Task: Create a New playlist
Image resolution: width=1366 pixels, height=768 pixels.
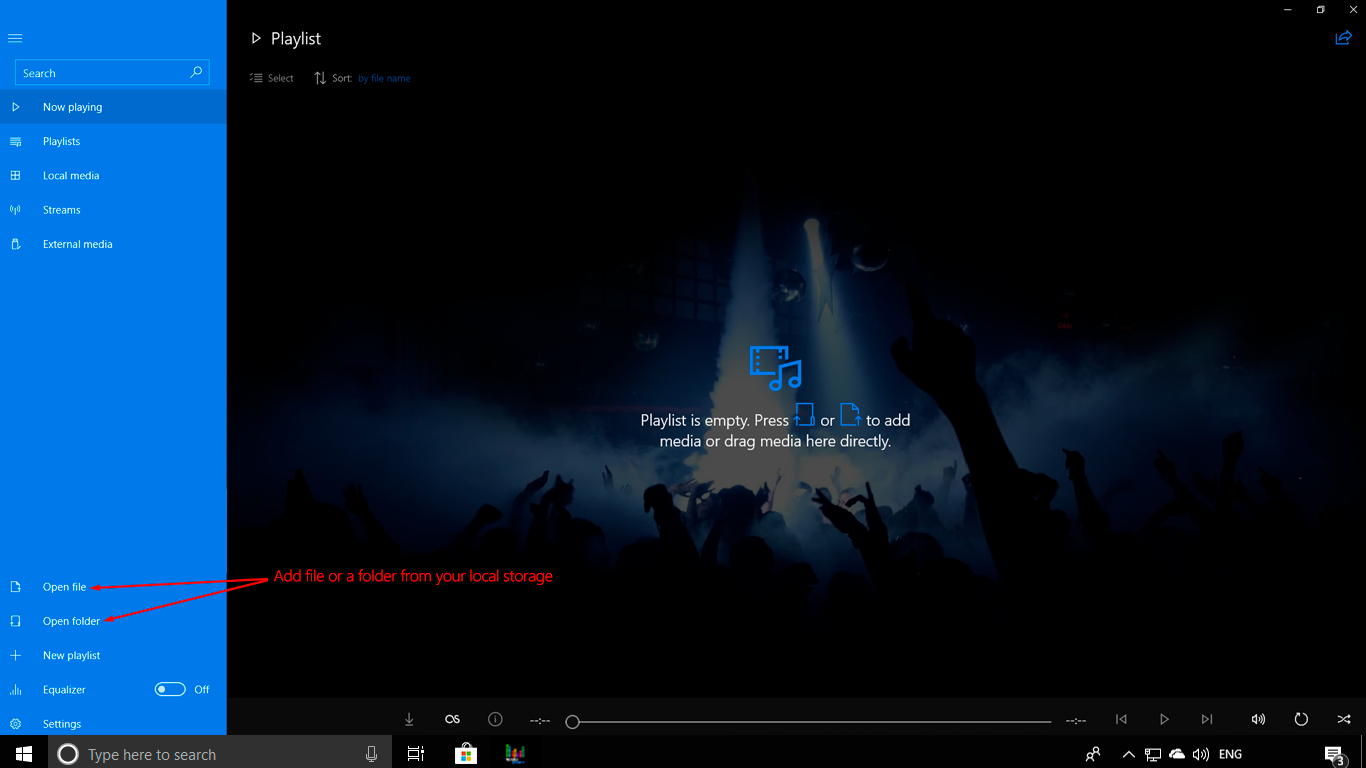Action: point(71,655)
